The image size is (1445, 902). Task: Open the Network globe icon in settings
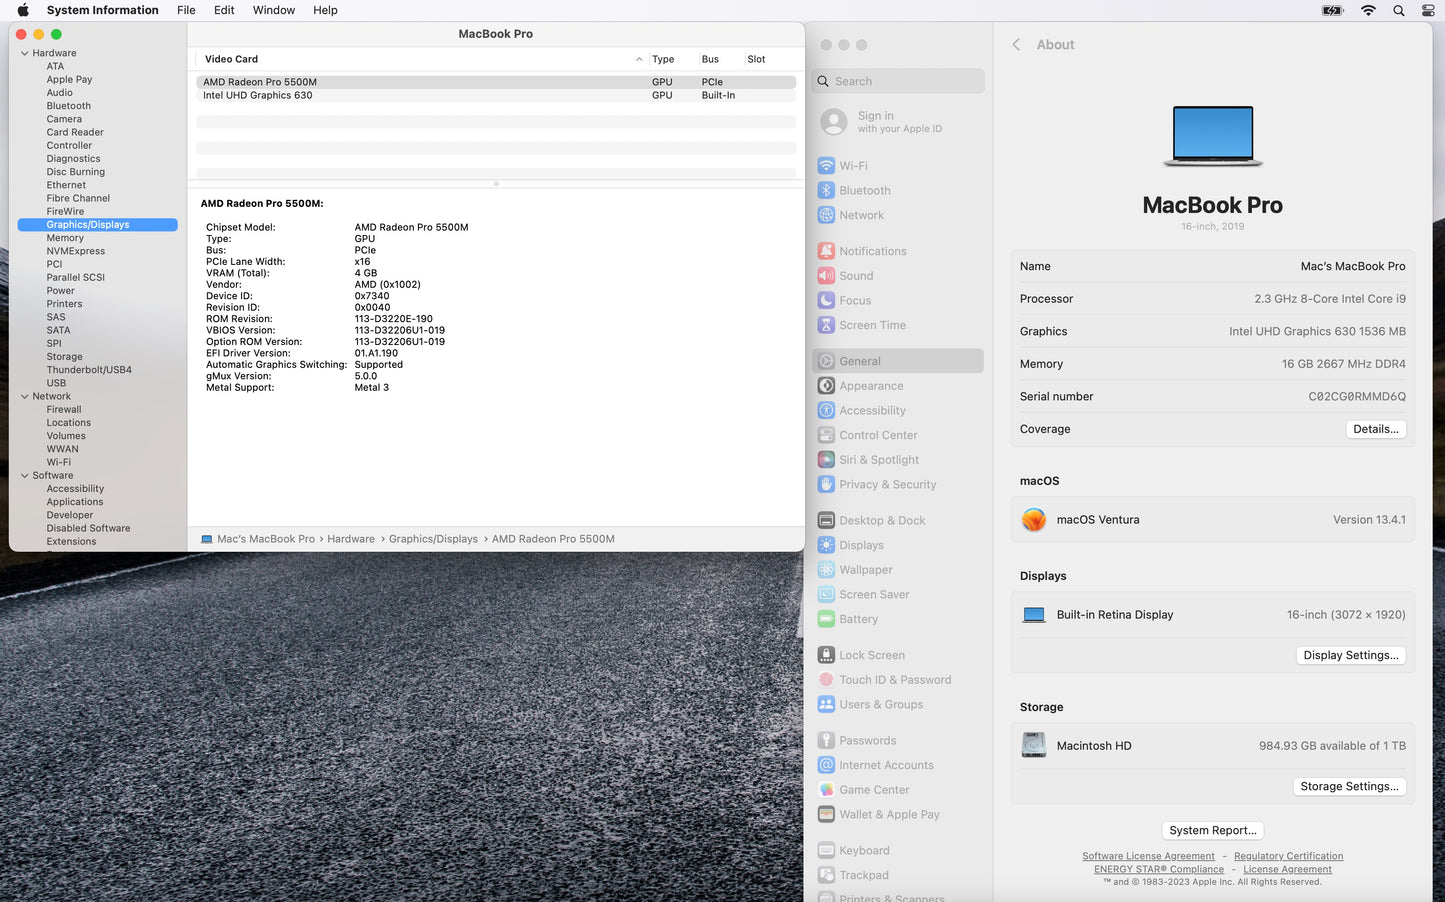[x=826, y=215]
